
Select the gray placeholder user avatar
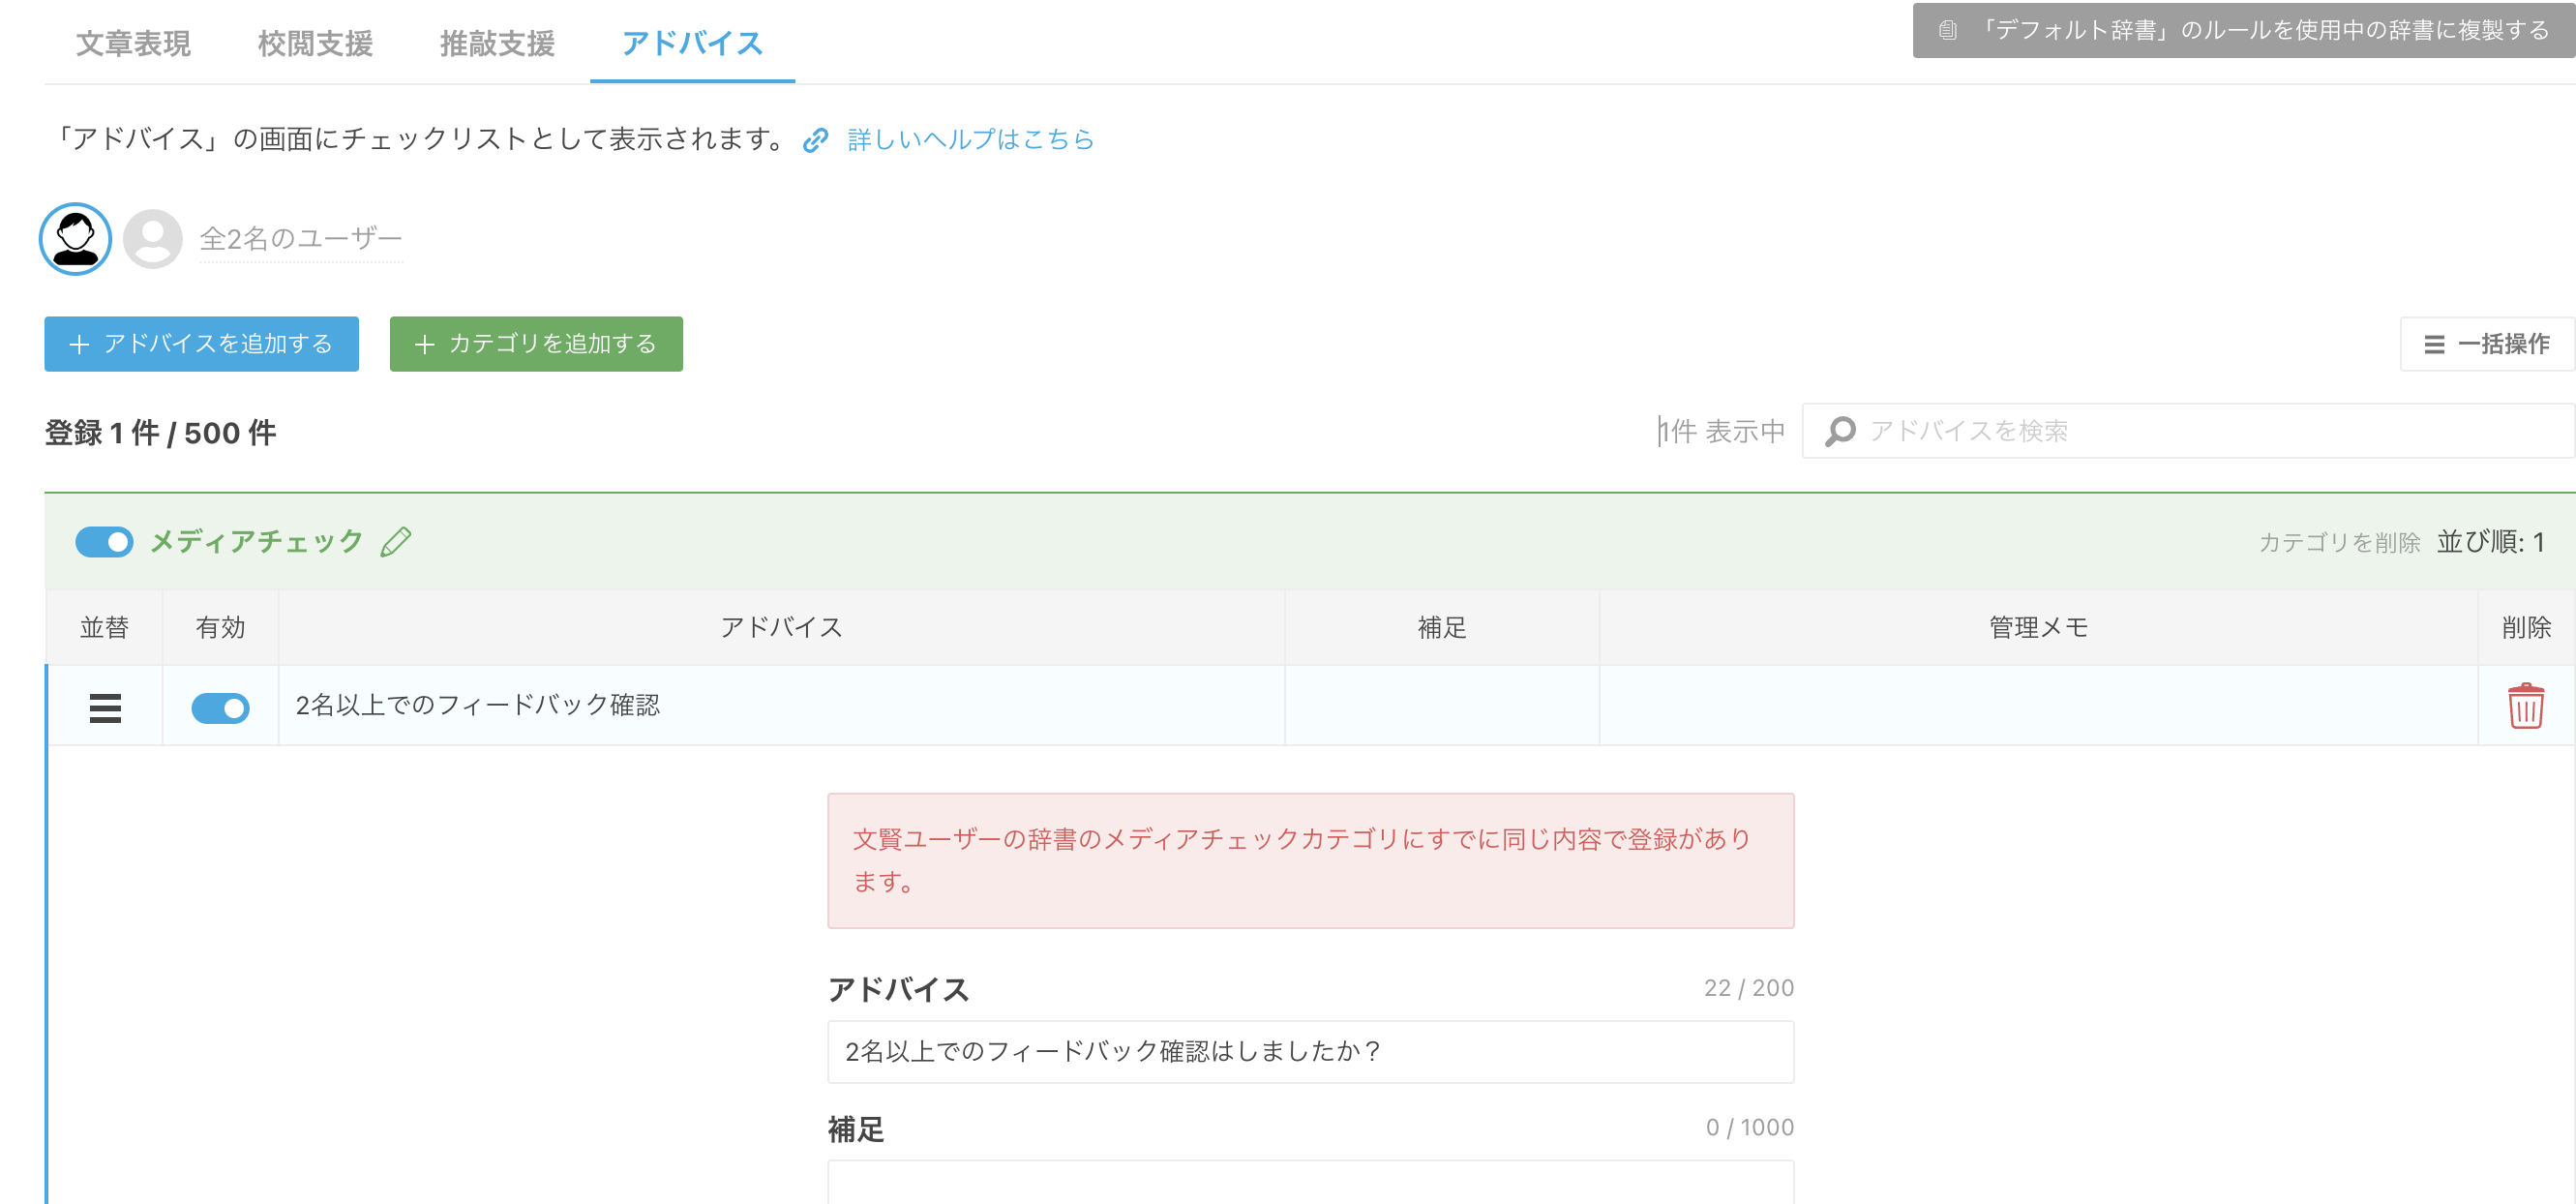tap(152, 238)
